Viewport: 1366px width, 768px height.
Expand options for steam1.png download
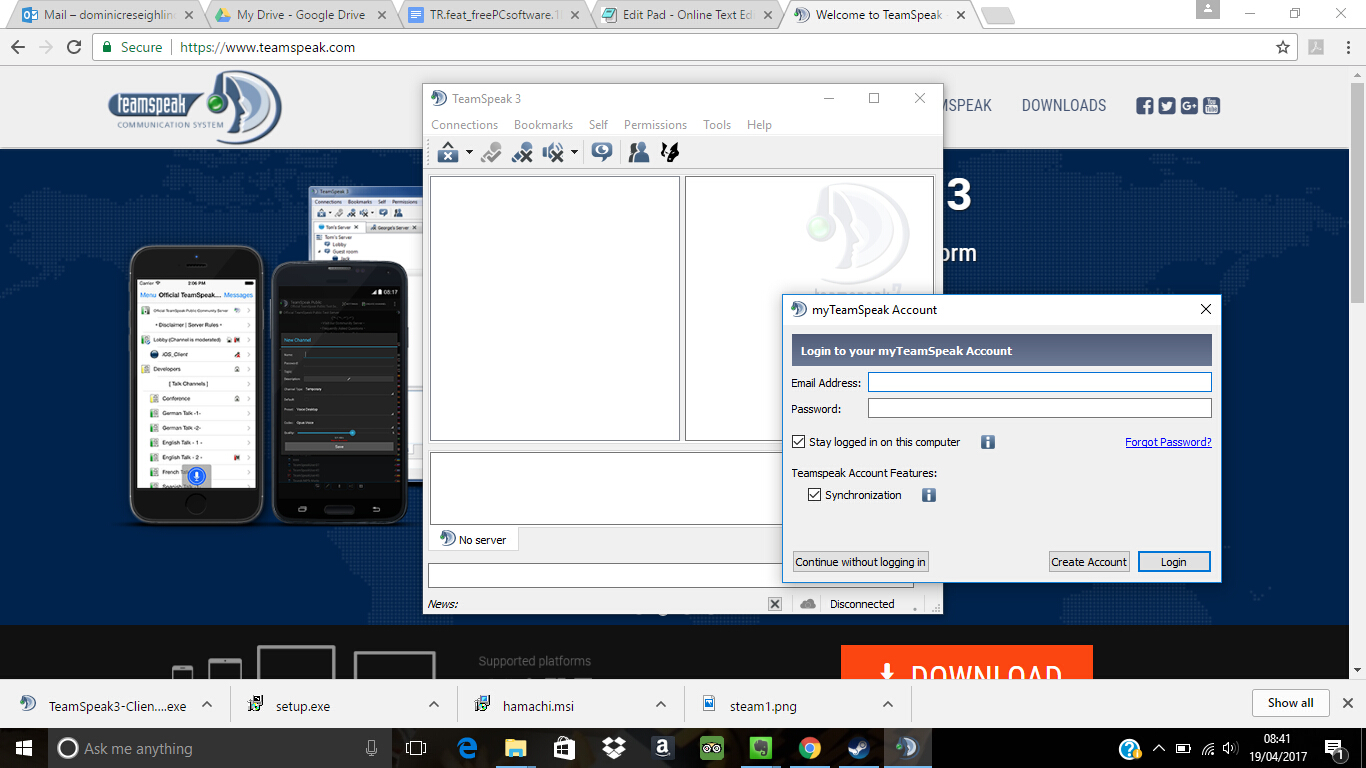888,704
